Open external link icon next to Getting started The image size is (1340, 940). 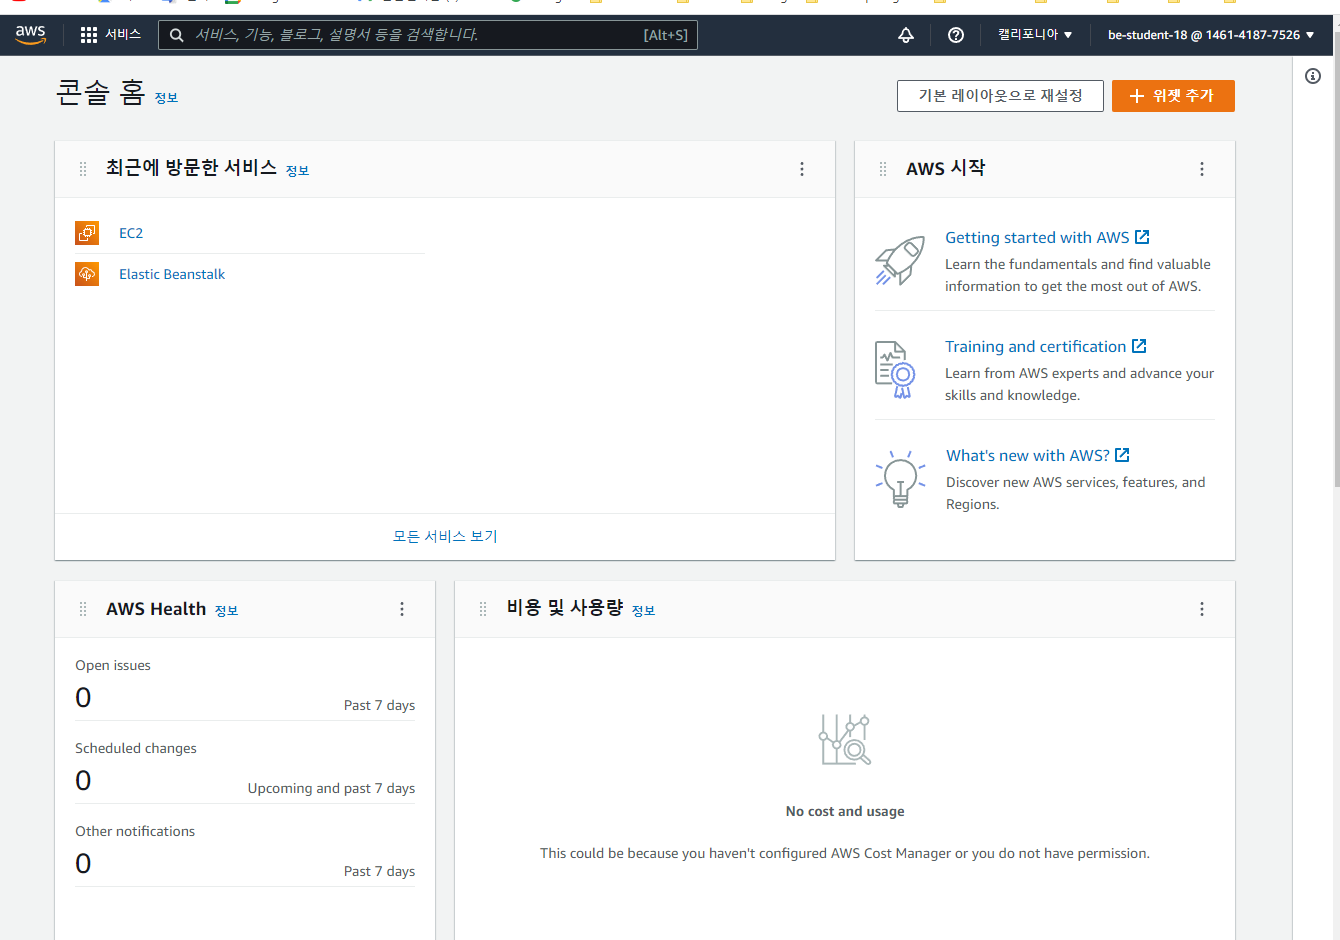coord(1142,237)
